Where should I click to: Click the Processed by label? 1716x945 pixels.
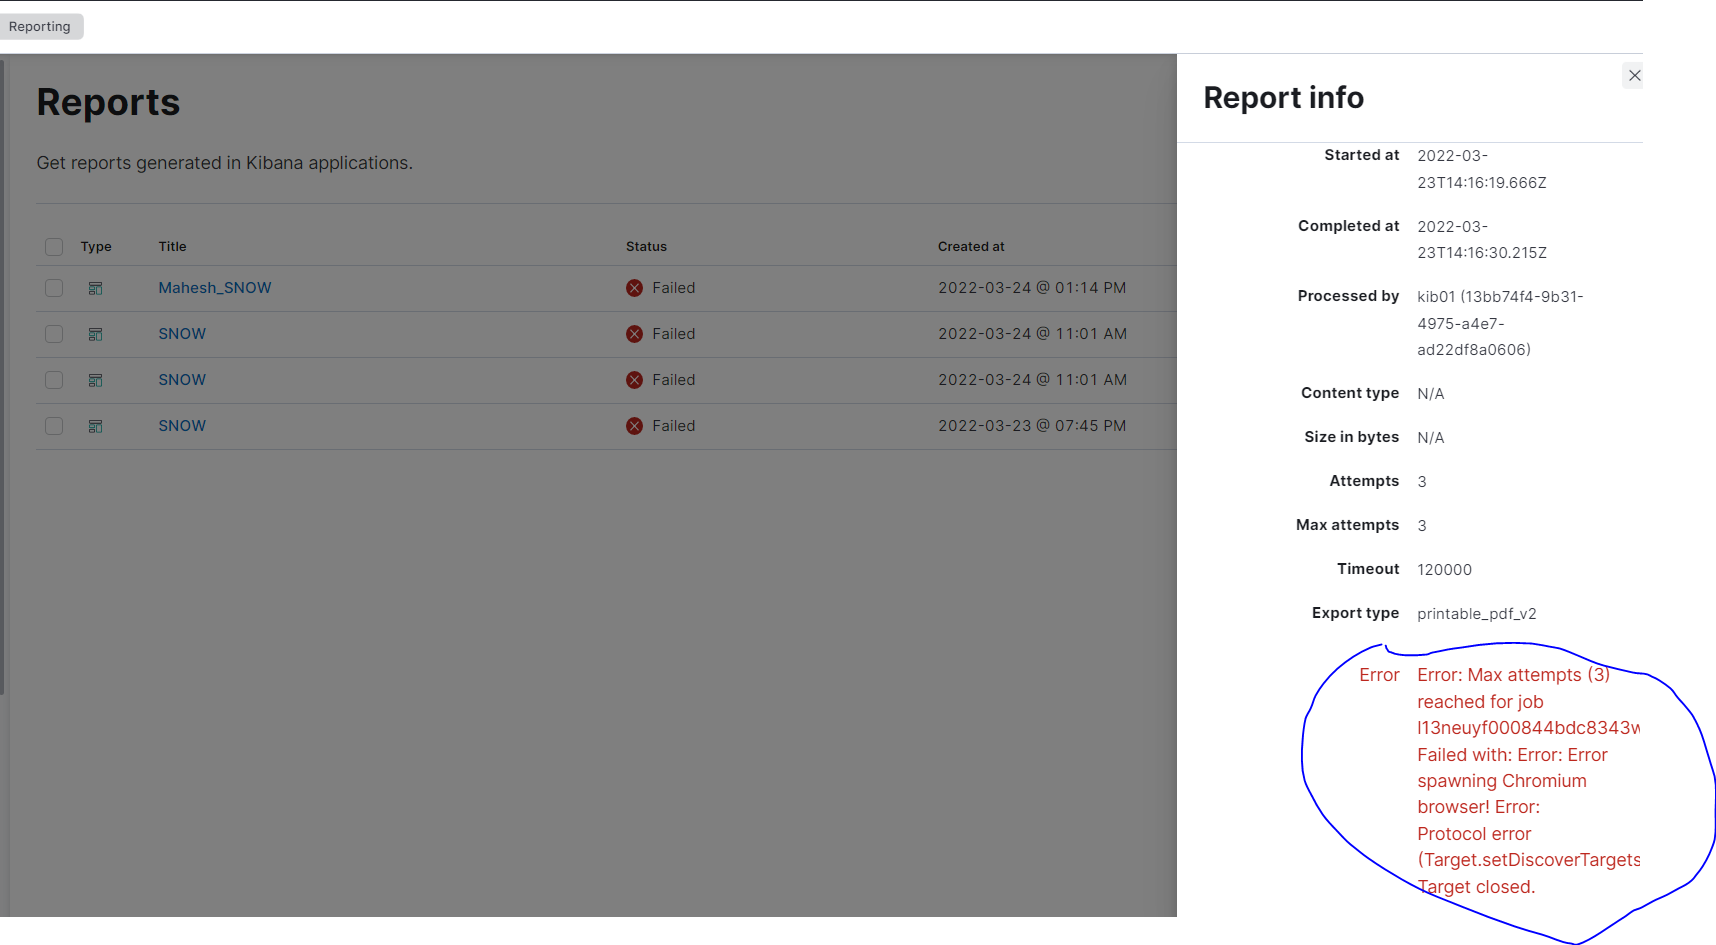(x=1348, y=296)
